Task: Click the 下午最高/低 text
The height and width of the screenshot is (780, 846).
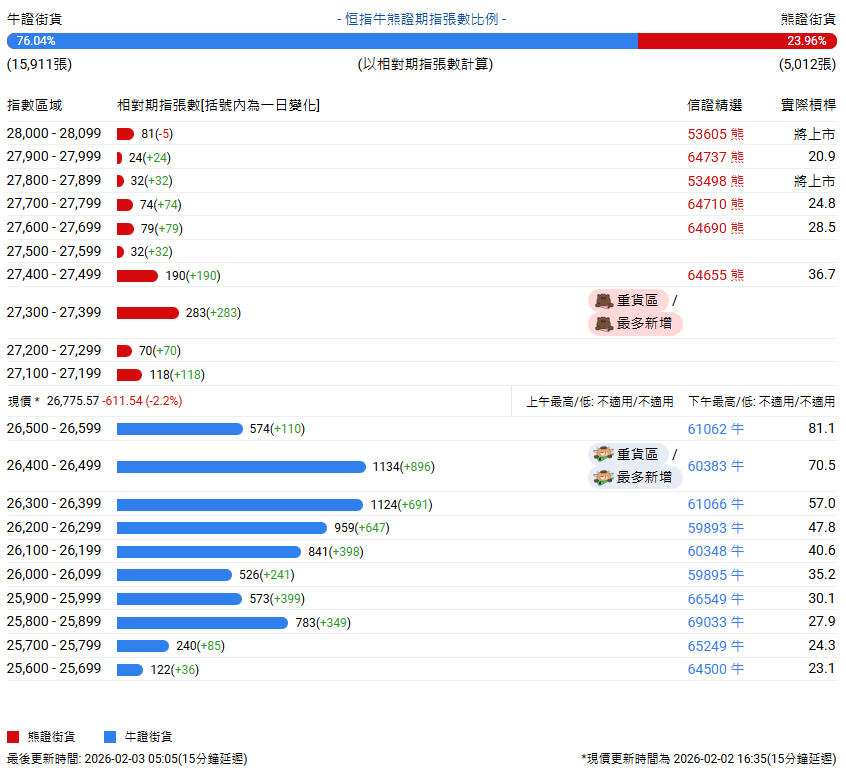Action: coord(762,401)
